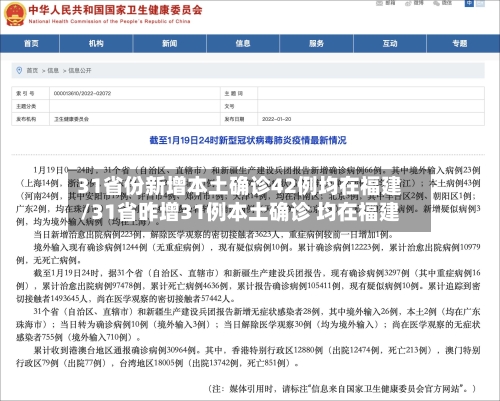Click the national emblem logo
Image resolution: width=500 pixels, height=401 pixels.
tap(14, 14)
